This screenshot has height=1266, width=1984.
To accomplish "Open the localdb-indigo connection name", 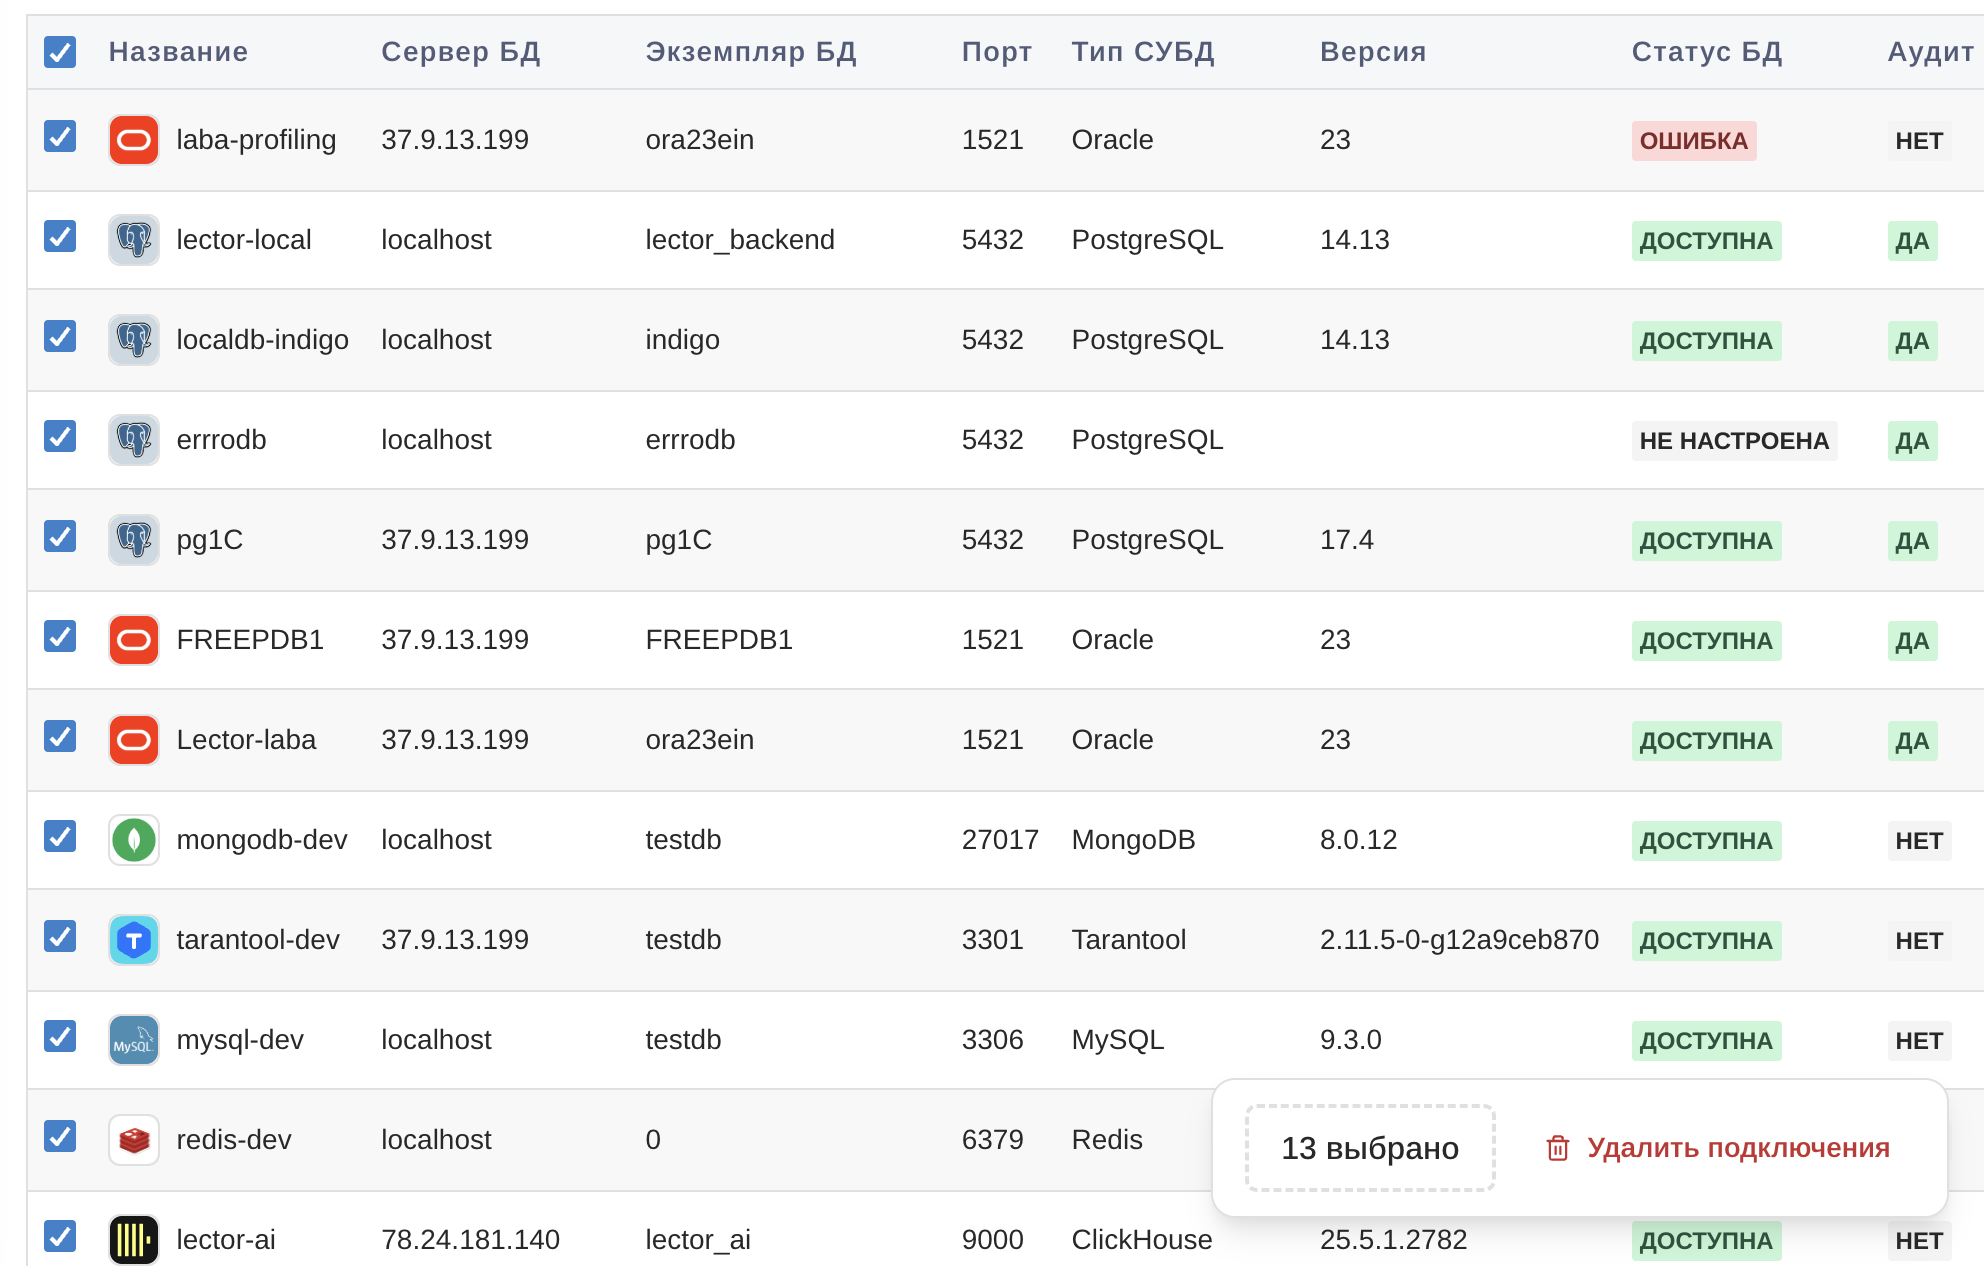I will coord(262,340).
